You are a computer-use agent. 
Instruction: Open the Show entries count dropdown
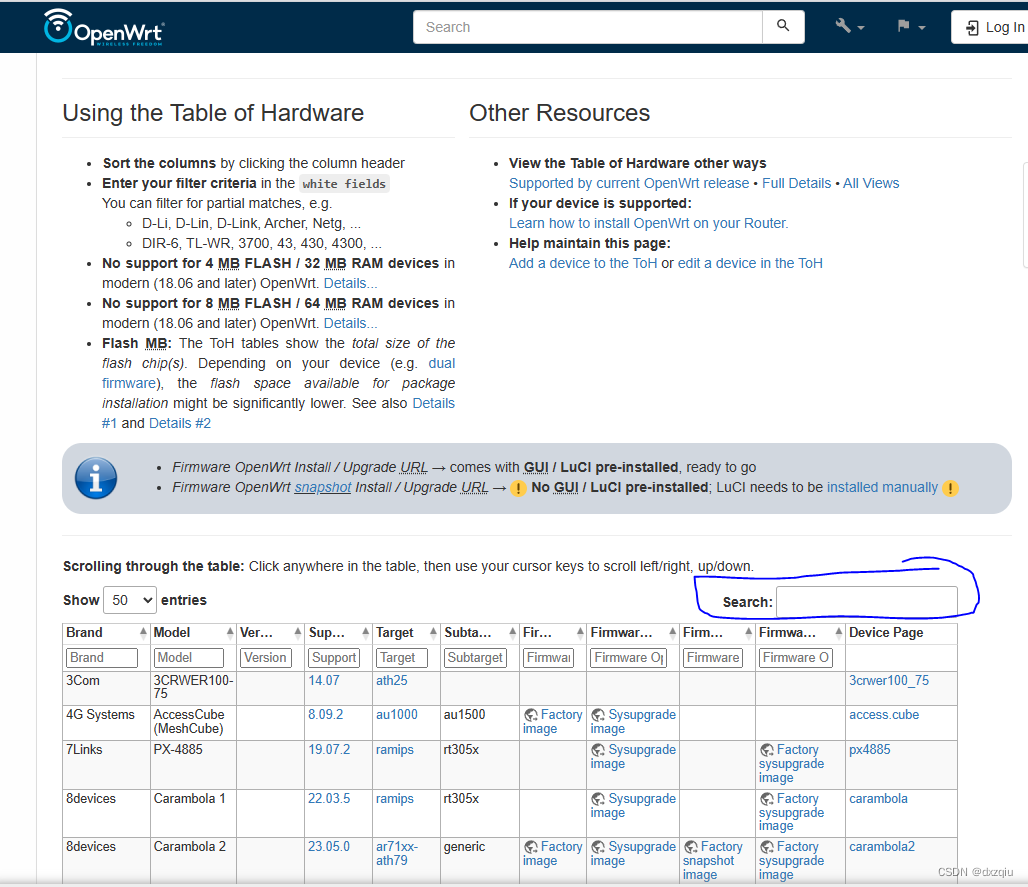click(x=130, y=600)
